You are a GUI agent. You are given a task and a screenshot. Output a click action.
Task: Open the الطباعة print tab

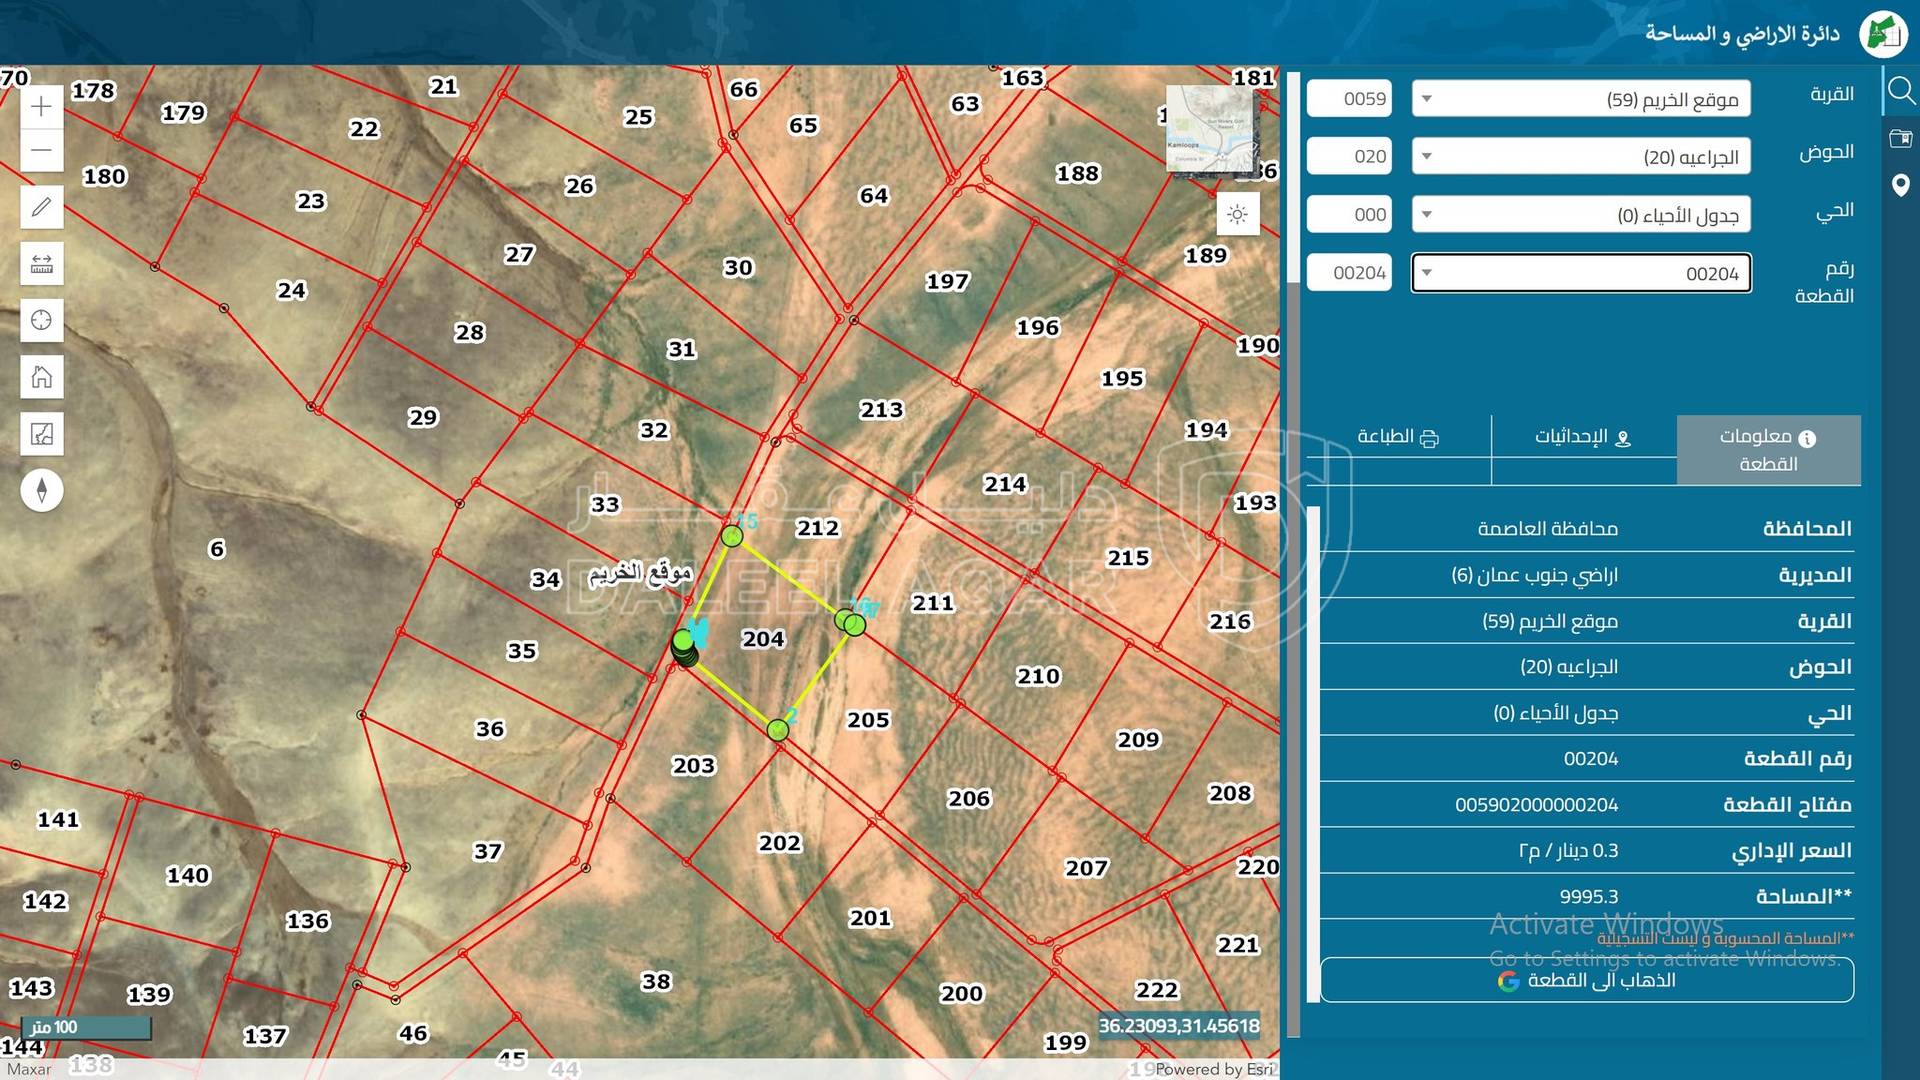click(x=1397, y=437)
